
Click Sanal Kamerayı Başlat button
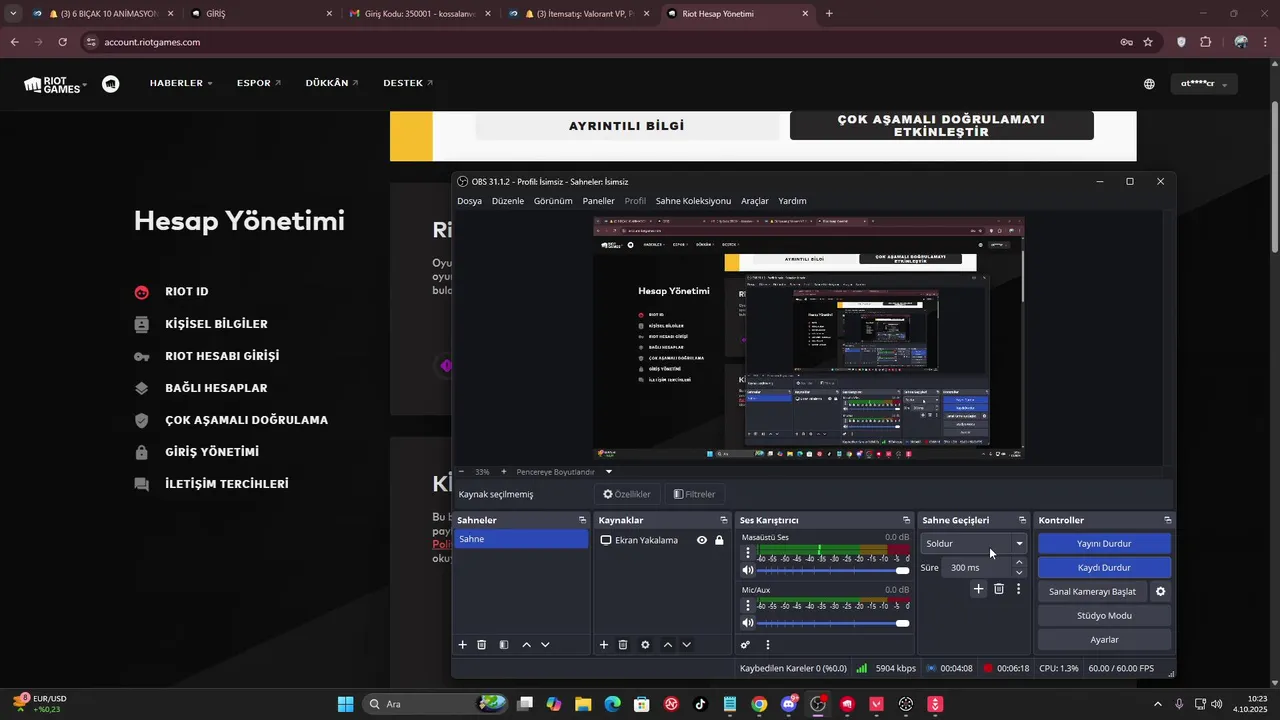pos(1092,592)
